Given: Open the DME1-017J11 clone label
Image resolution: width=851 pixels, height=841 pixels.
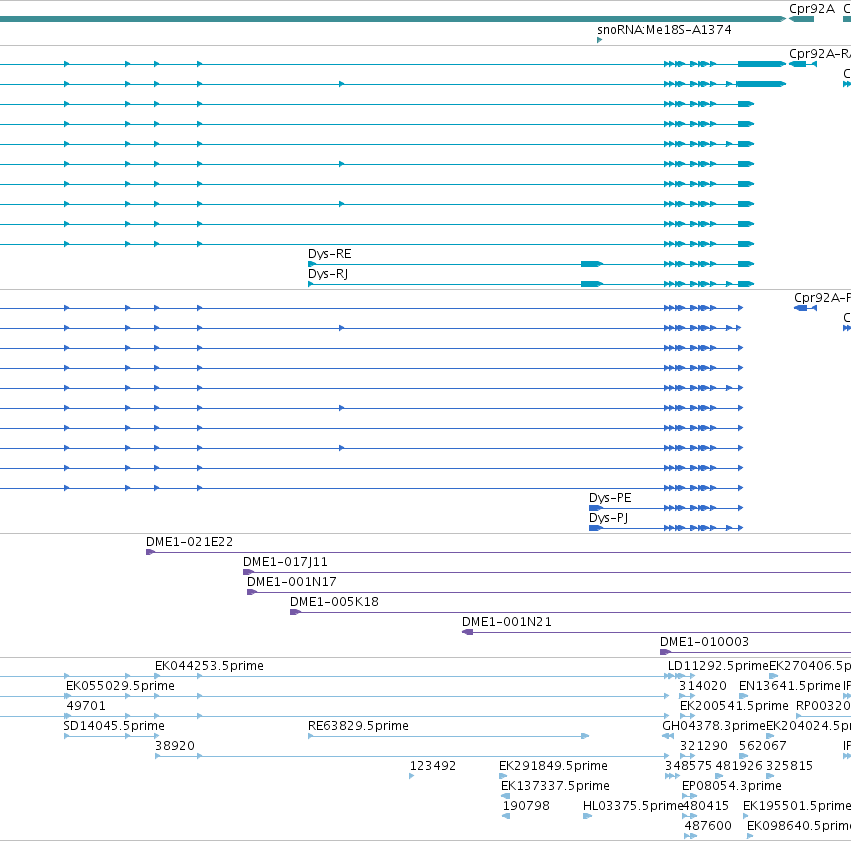Looking at the screenshot, I should (x=285, y=562).
